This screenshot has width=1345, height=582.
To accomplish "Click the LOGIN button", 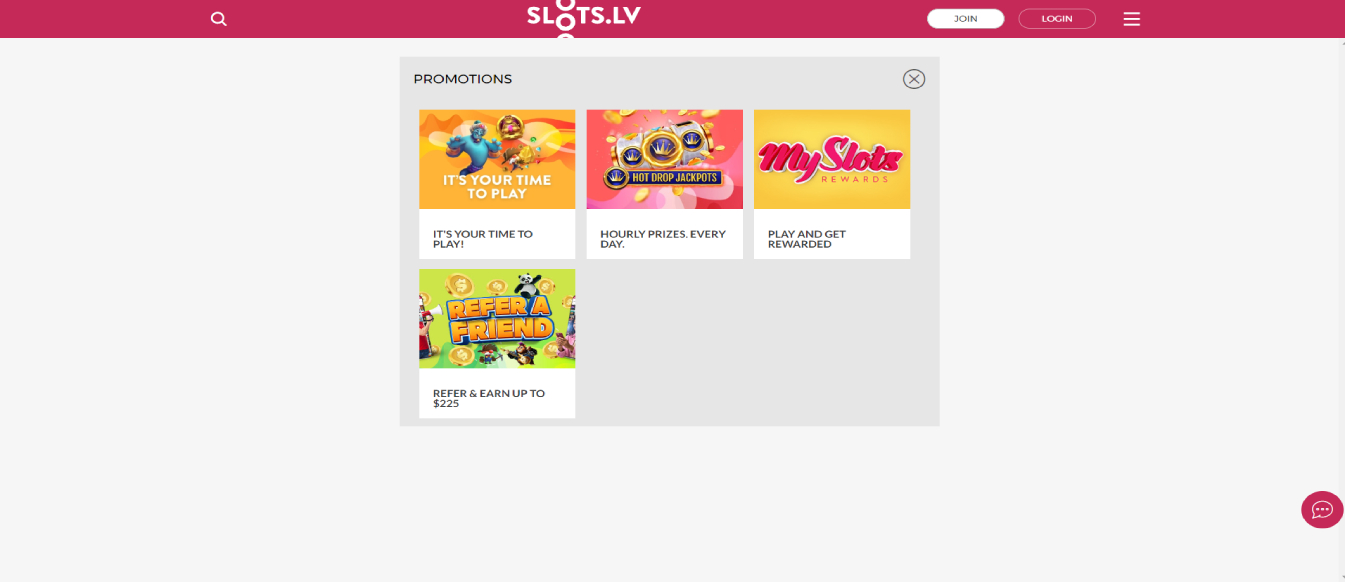I will coord(1057,19).
